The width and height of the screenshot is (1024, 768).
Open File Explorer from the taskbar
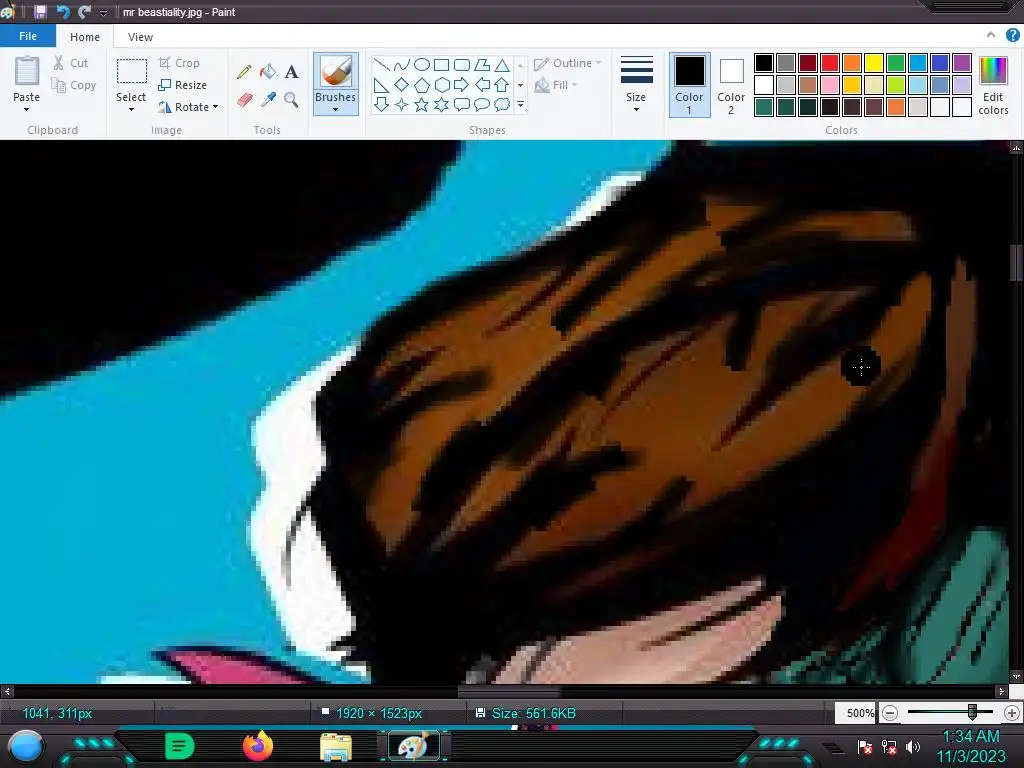336,747
